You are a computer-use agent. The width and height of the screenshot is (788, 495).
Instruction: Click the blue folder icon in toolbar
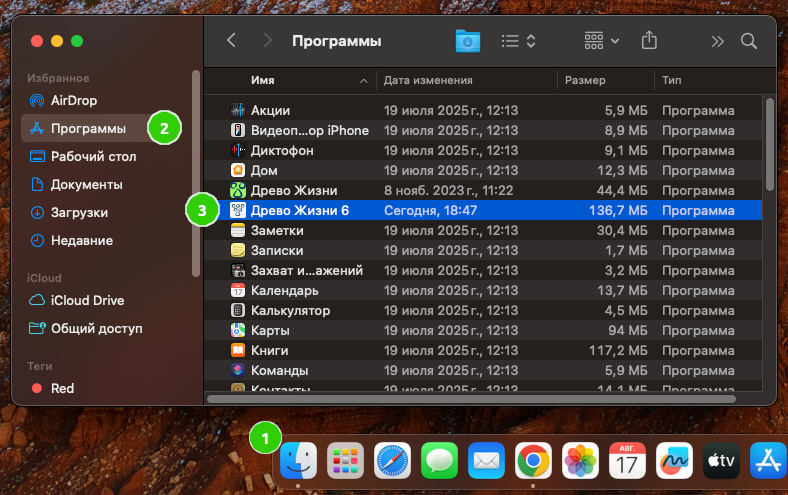coord(467,41)
